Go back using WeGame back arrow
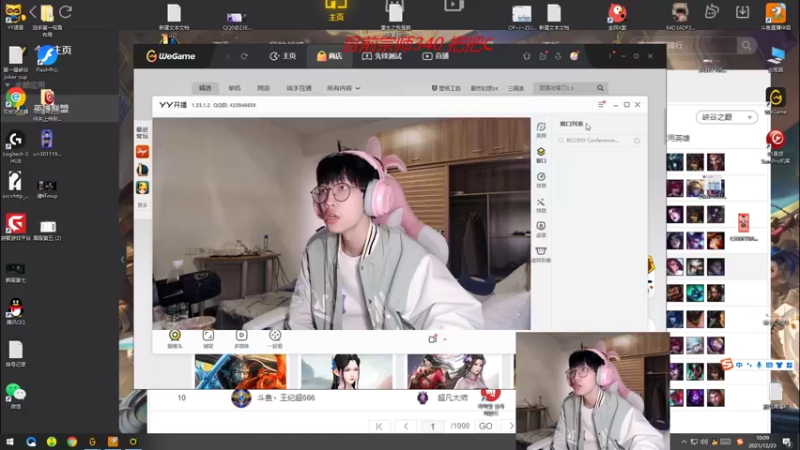Image resolution: width=800 pixels, height=450 pixels. click(x=229, y=56)
